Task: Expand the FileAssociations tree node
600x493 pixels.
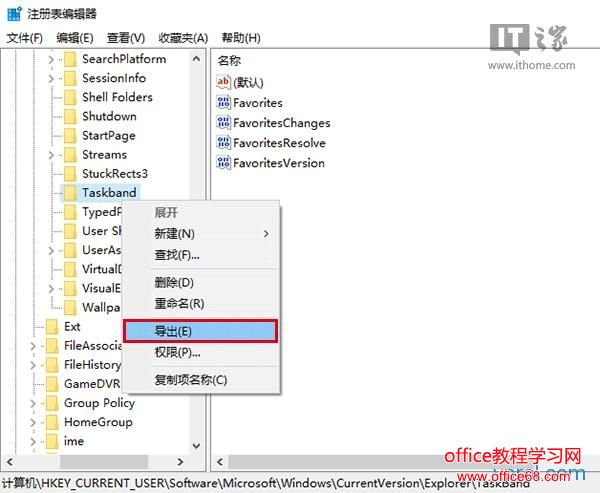Action: point(33,346)
